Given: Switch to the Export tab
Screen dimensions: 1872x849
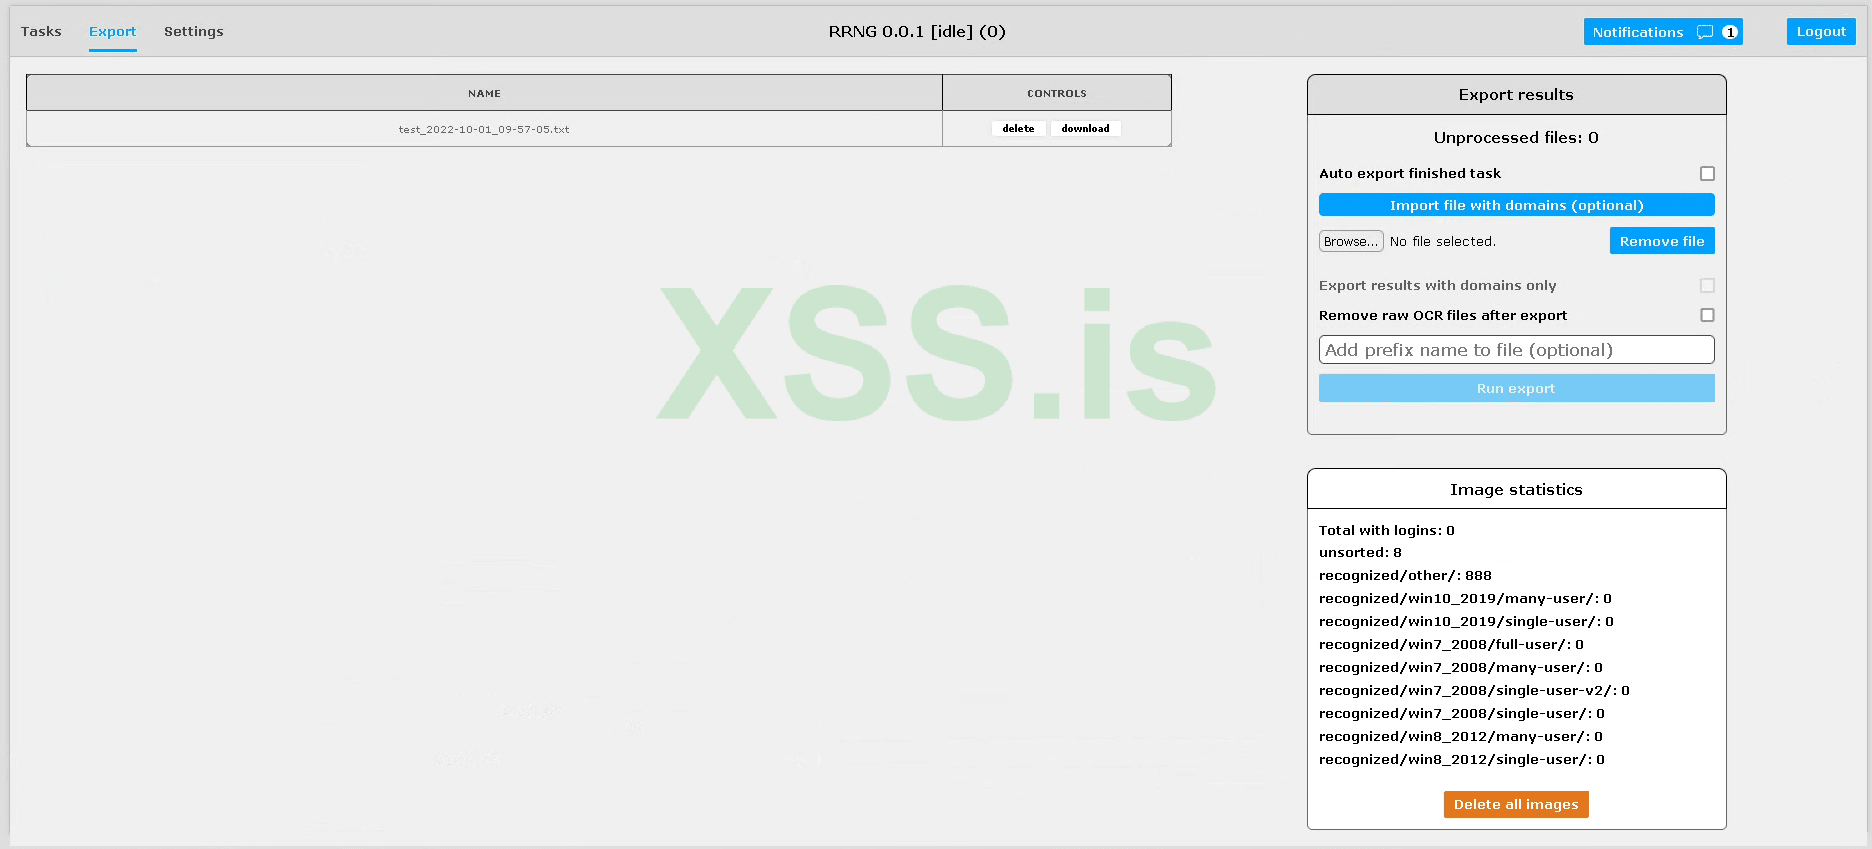Looking at the screenshot, I should pyautogui.click(x=112, y=32).
